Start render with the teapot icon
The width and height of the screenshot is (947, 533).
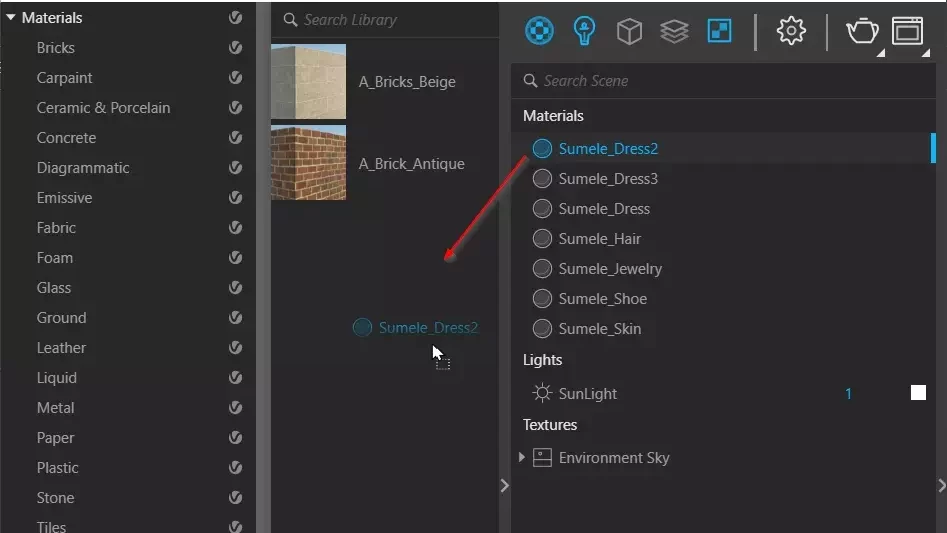tap(862, 31)
